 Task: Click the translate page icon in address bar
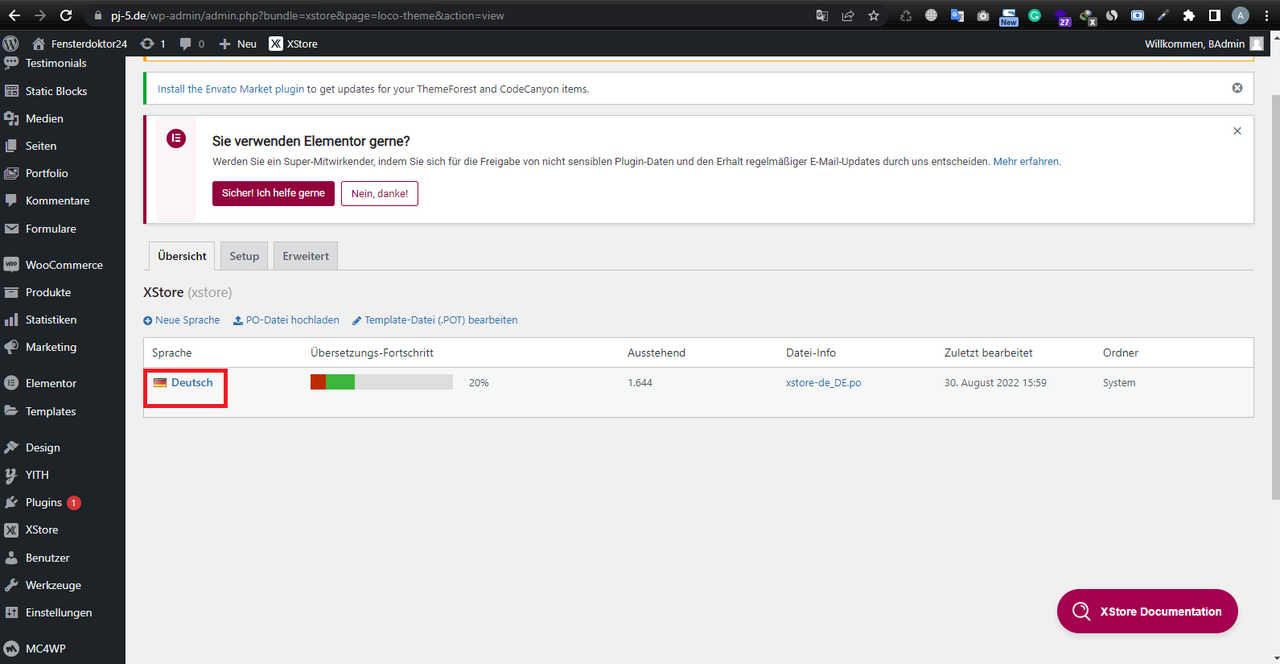(x=822, y=15)
